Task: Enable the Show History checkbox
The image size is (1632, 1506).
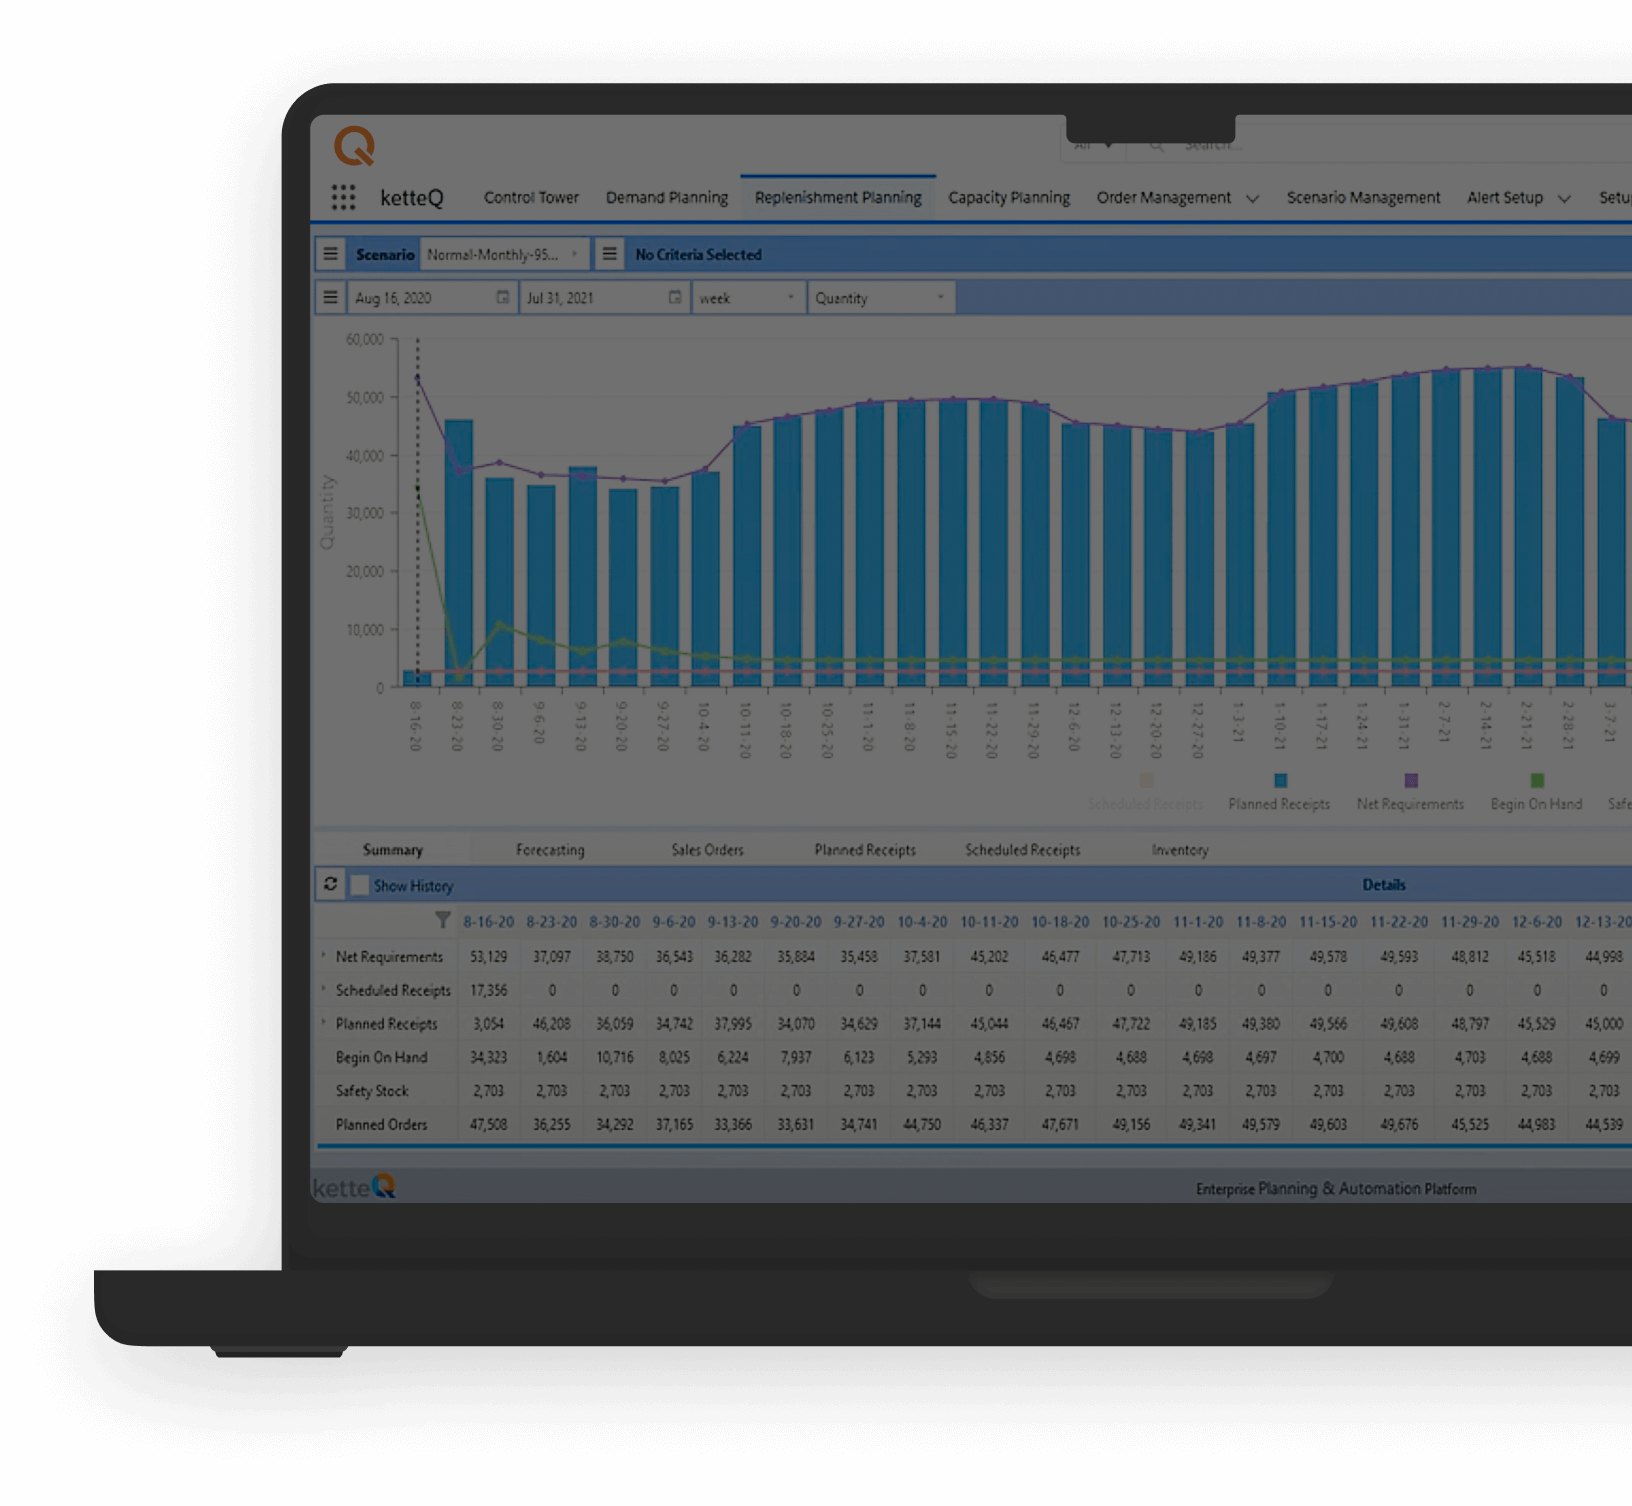Action: (x=361, y=884)
